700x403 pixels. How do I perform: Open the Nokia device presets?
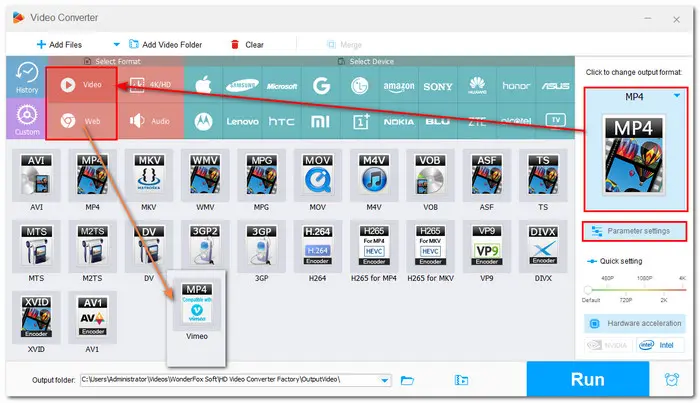click(x=399, y=121)
